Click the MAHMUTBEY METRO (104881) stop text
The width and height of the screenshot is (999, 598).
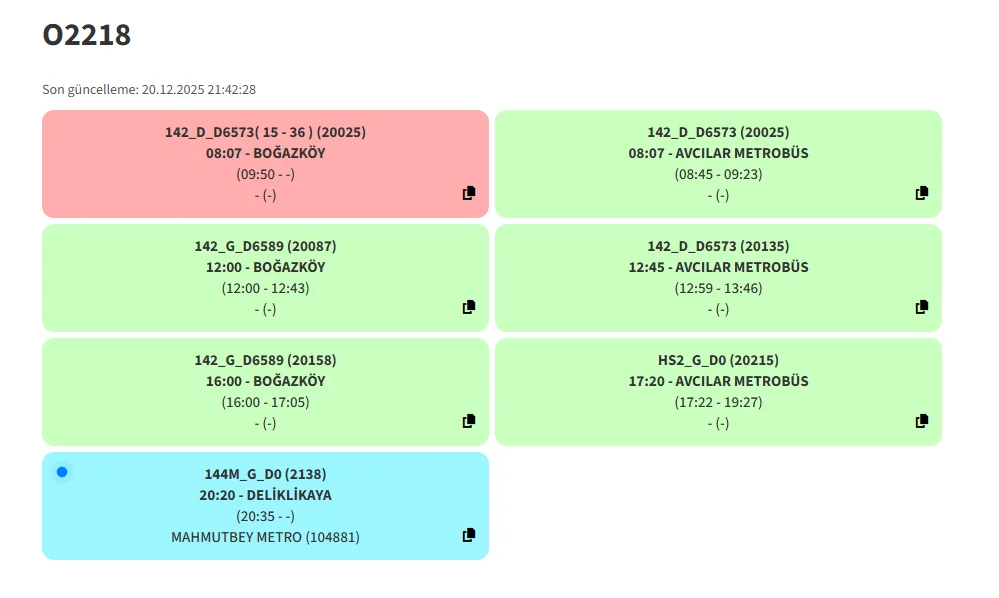tap(265, 537)
